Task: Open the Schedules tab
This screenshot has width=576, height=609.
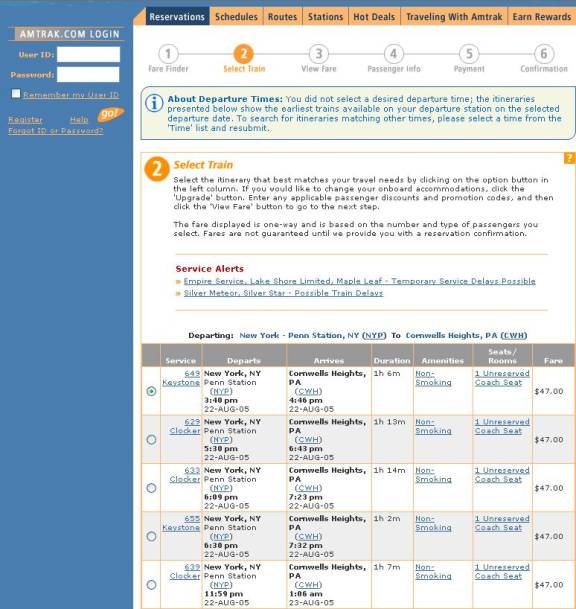Action: pyautogui.click(x=236, y=17)
